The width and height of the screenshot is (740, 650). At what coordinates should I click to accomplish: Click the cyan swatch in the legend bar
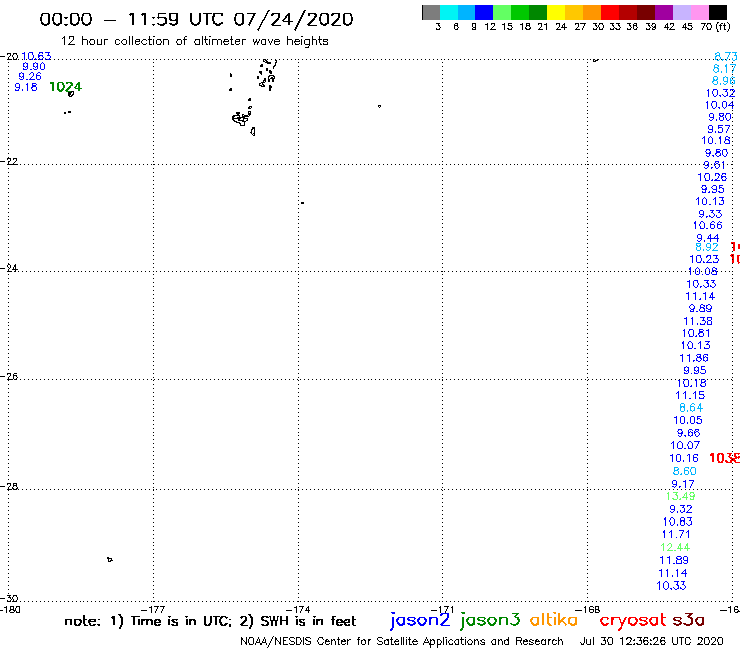click(x=449, y=12)
